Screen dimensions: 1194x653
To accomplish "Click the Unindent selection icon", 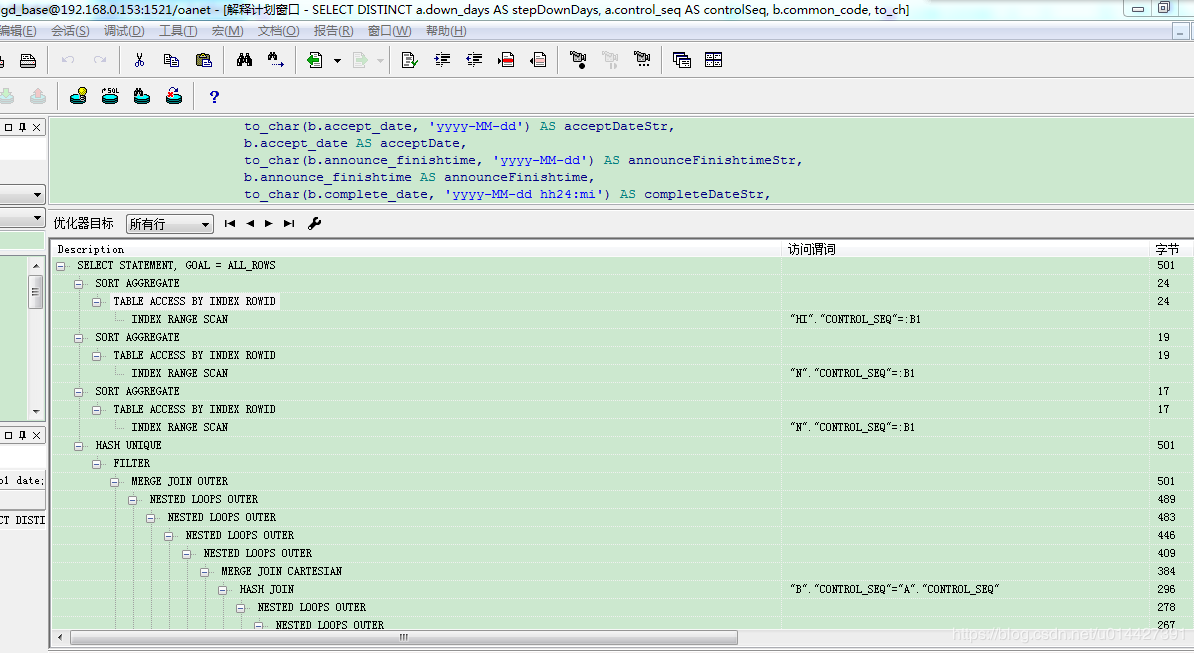I will 474,60.
